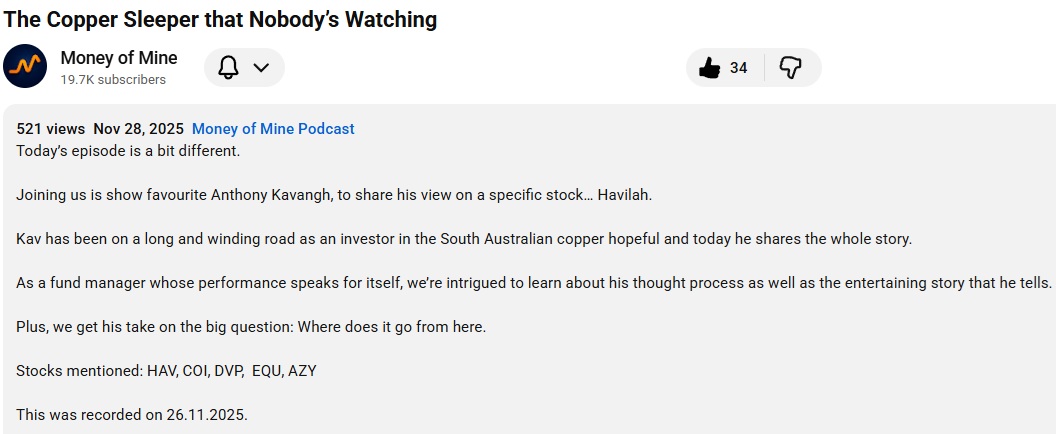Open the Money of Mine Podcast link
This screenshot has width=1056, height=434.
coord(273,129)
